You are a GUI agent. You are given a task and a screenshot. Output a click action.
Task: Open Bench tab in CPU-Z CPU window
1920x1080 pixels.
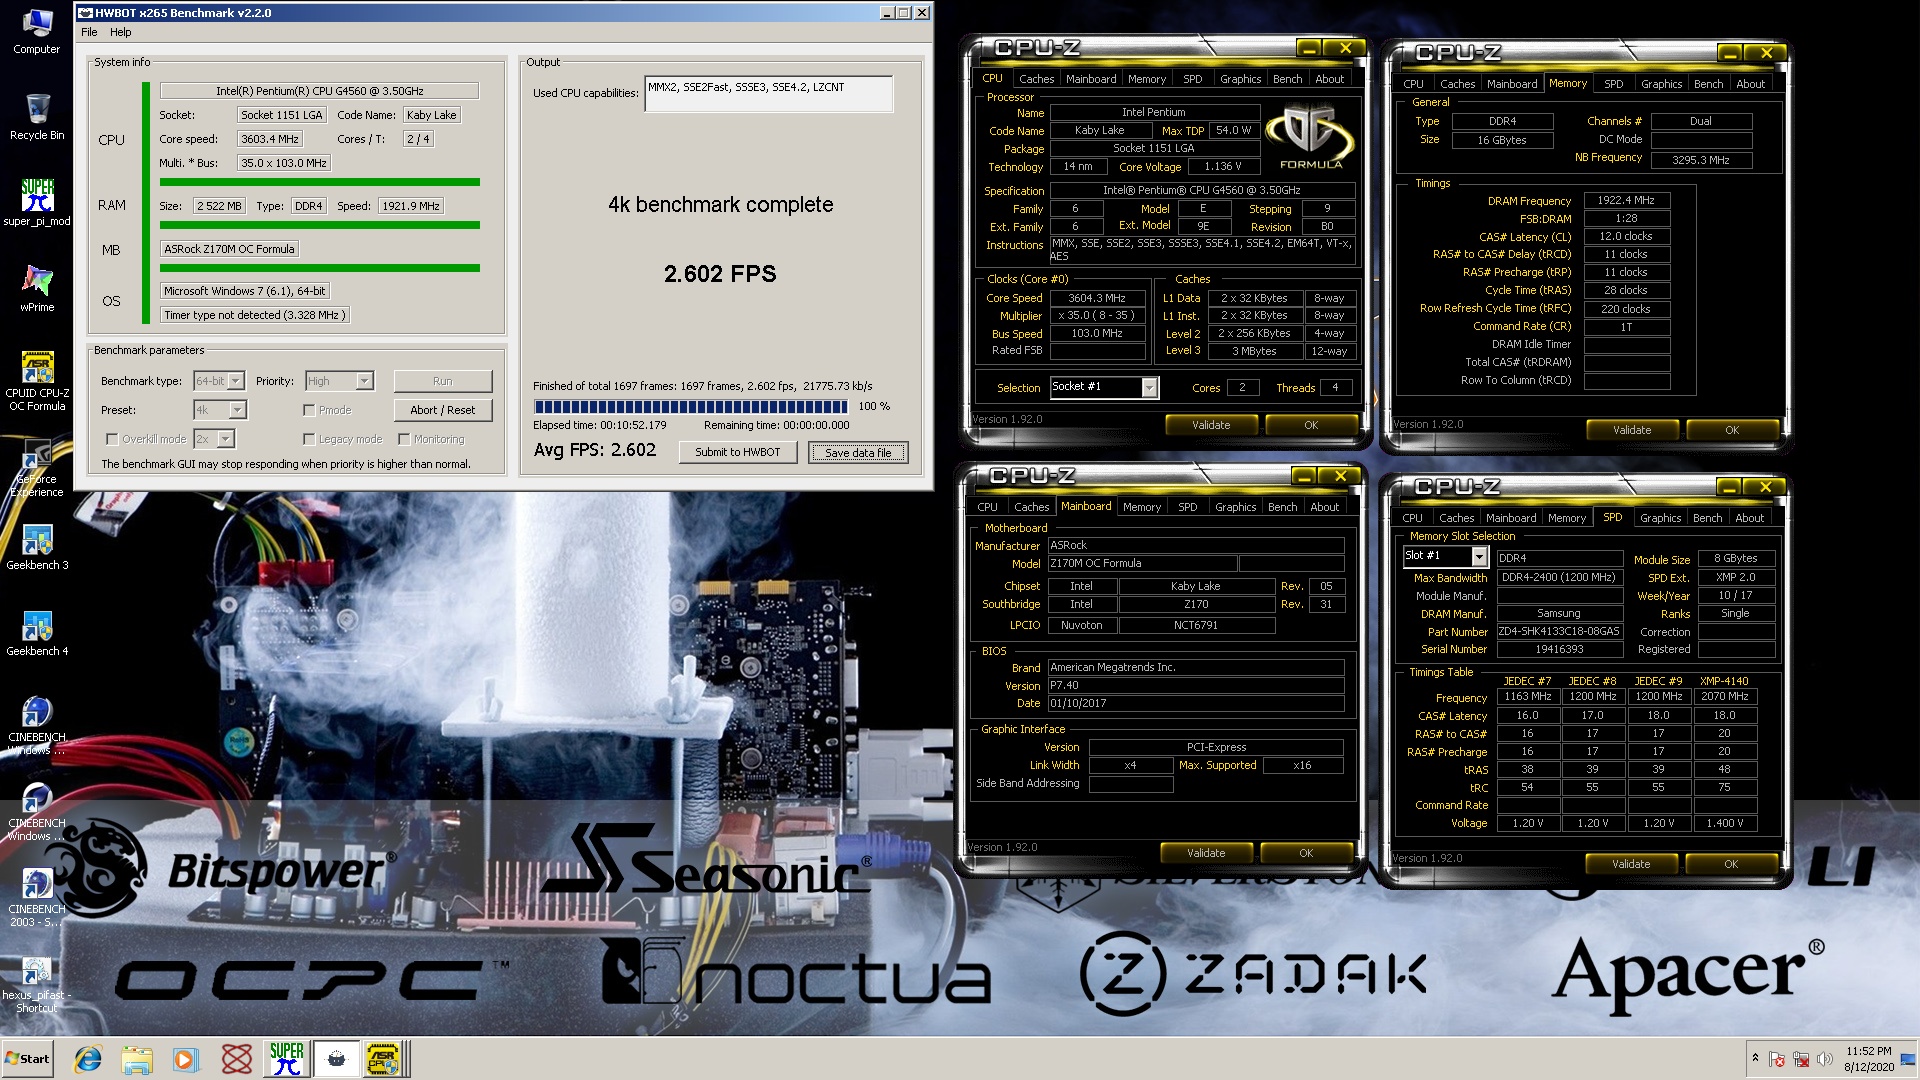click(1287, 79)
